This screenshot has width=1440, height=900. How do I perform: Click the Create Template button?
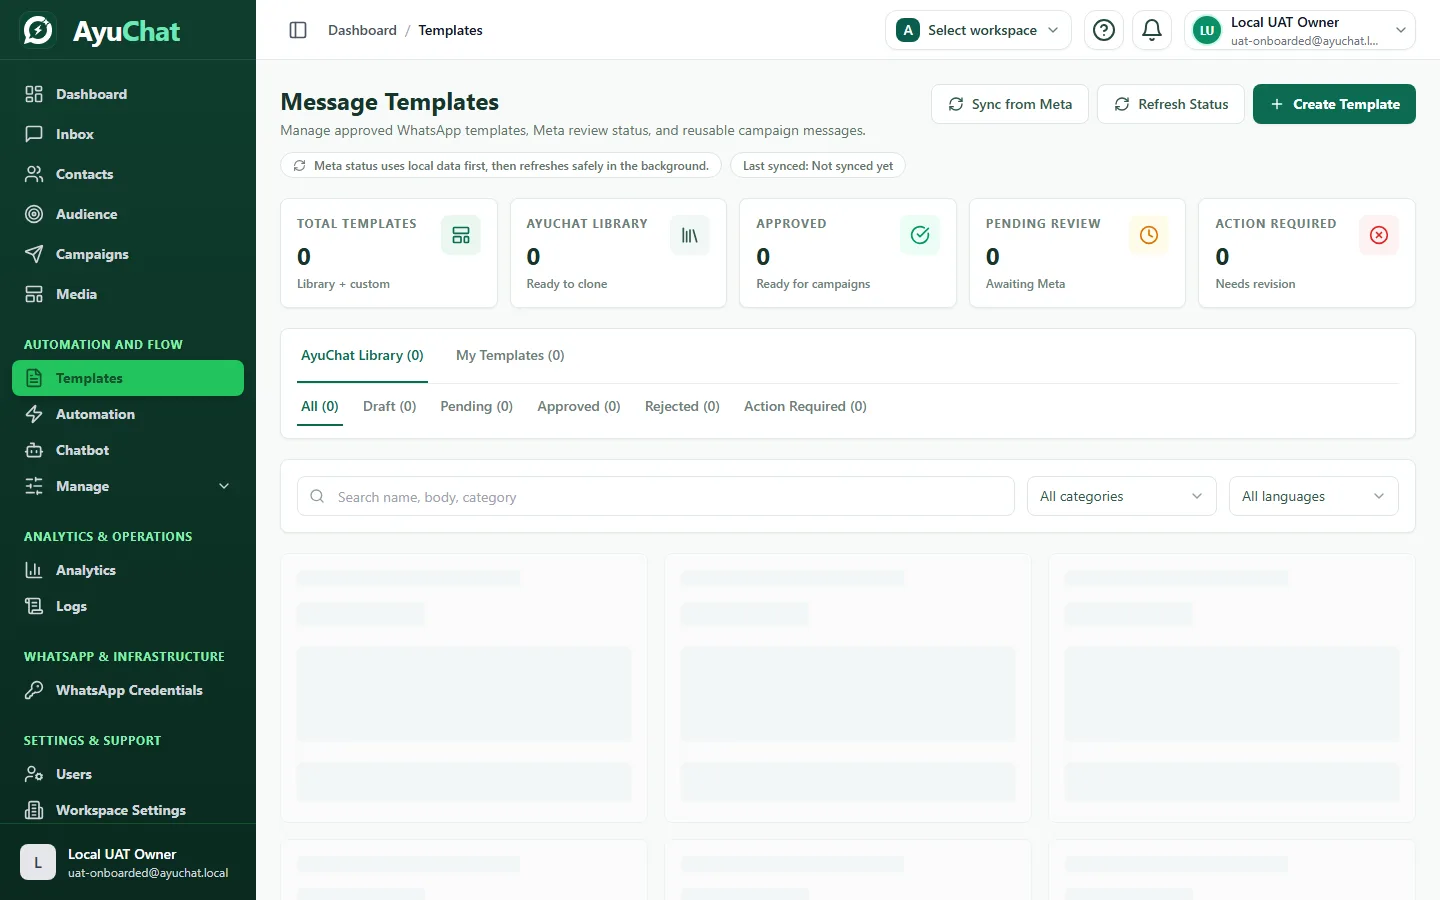[1334, 104]
